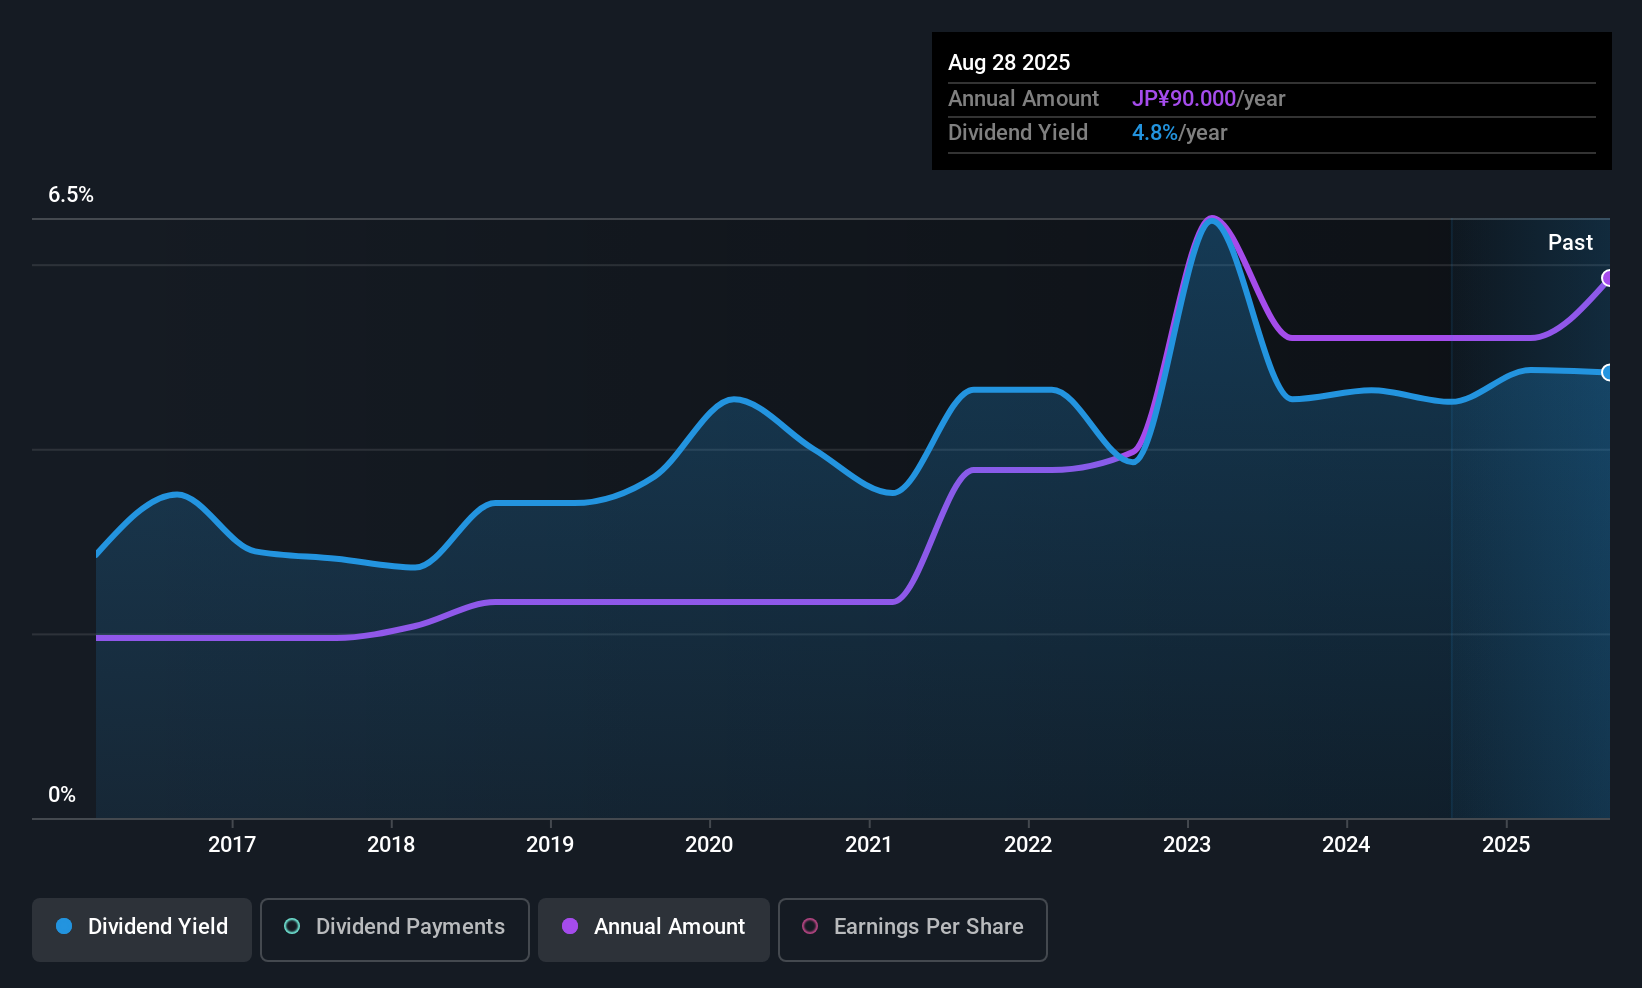
Task: Switch to the Past region of the chart
Action: 1570,242
